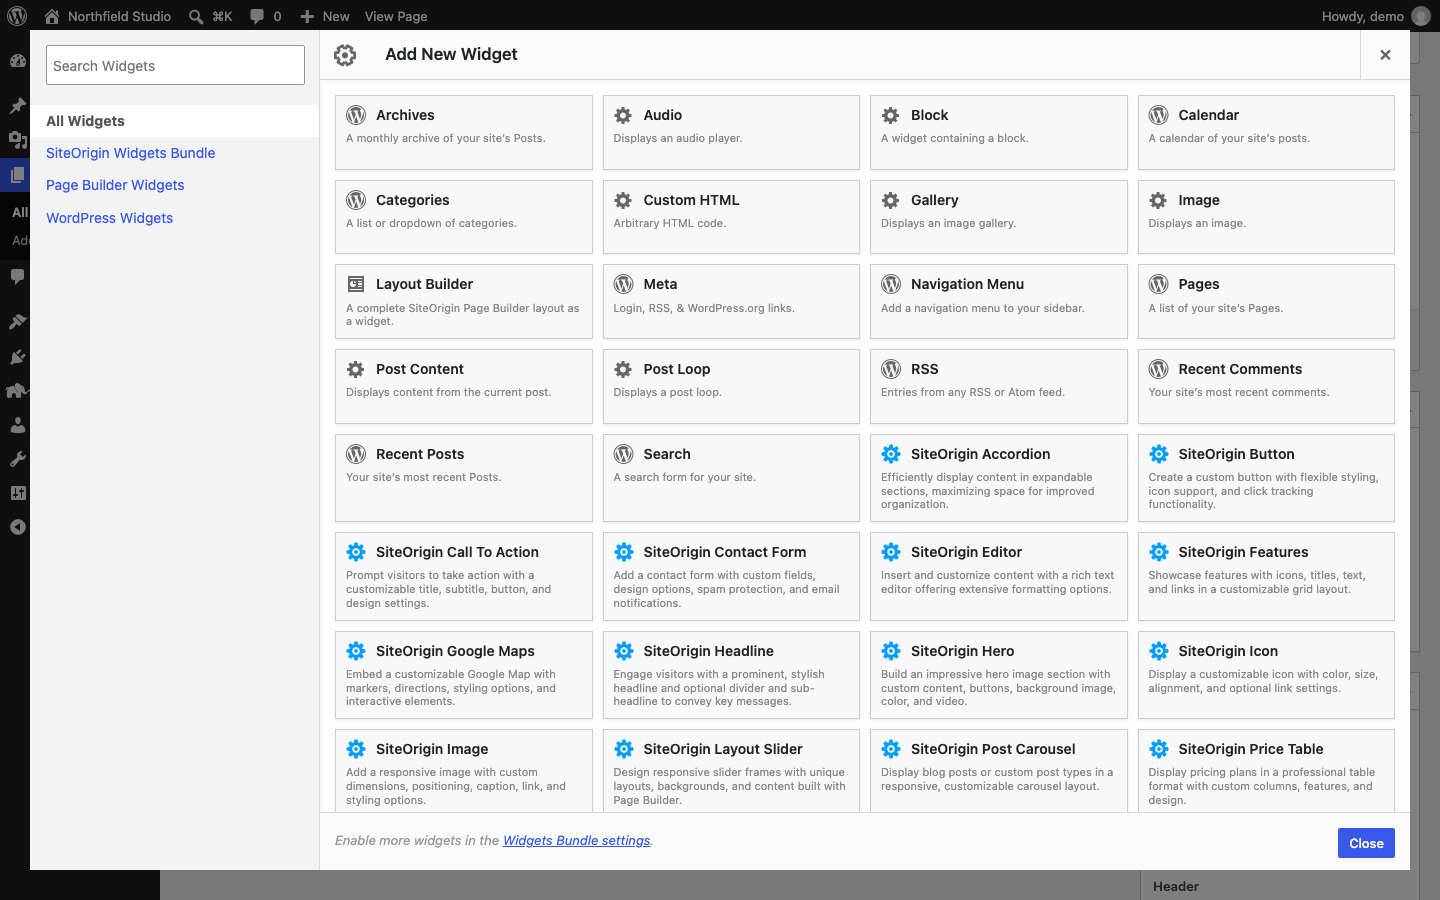The height and width of the screenshot is (900, 1440).
Task: Click the Audio widget gear icon
Action: 623,115
